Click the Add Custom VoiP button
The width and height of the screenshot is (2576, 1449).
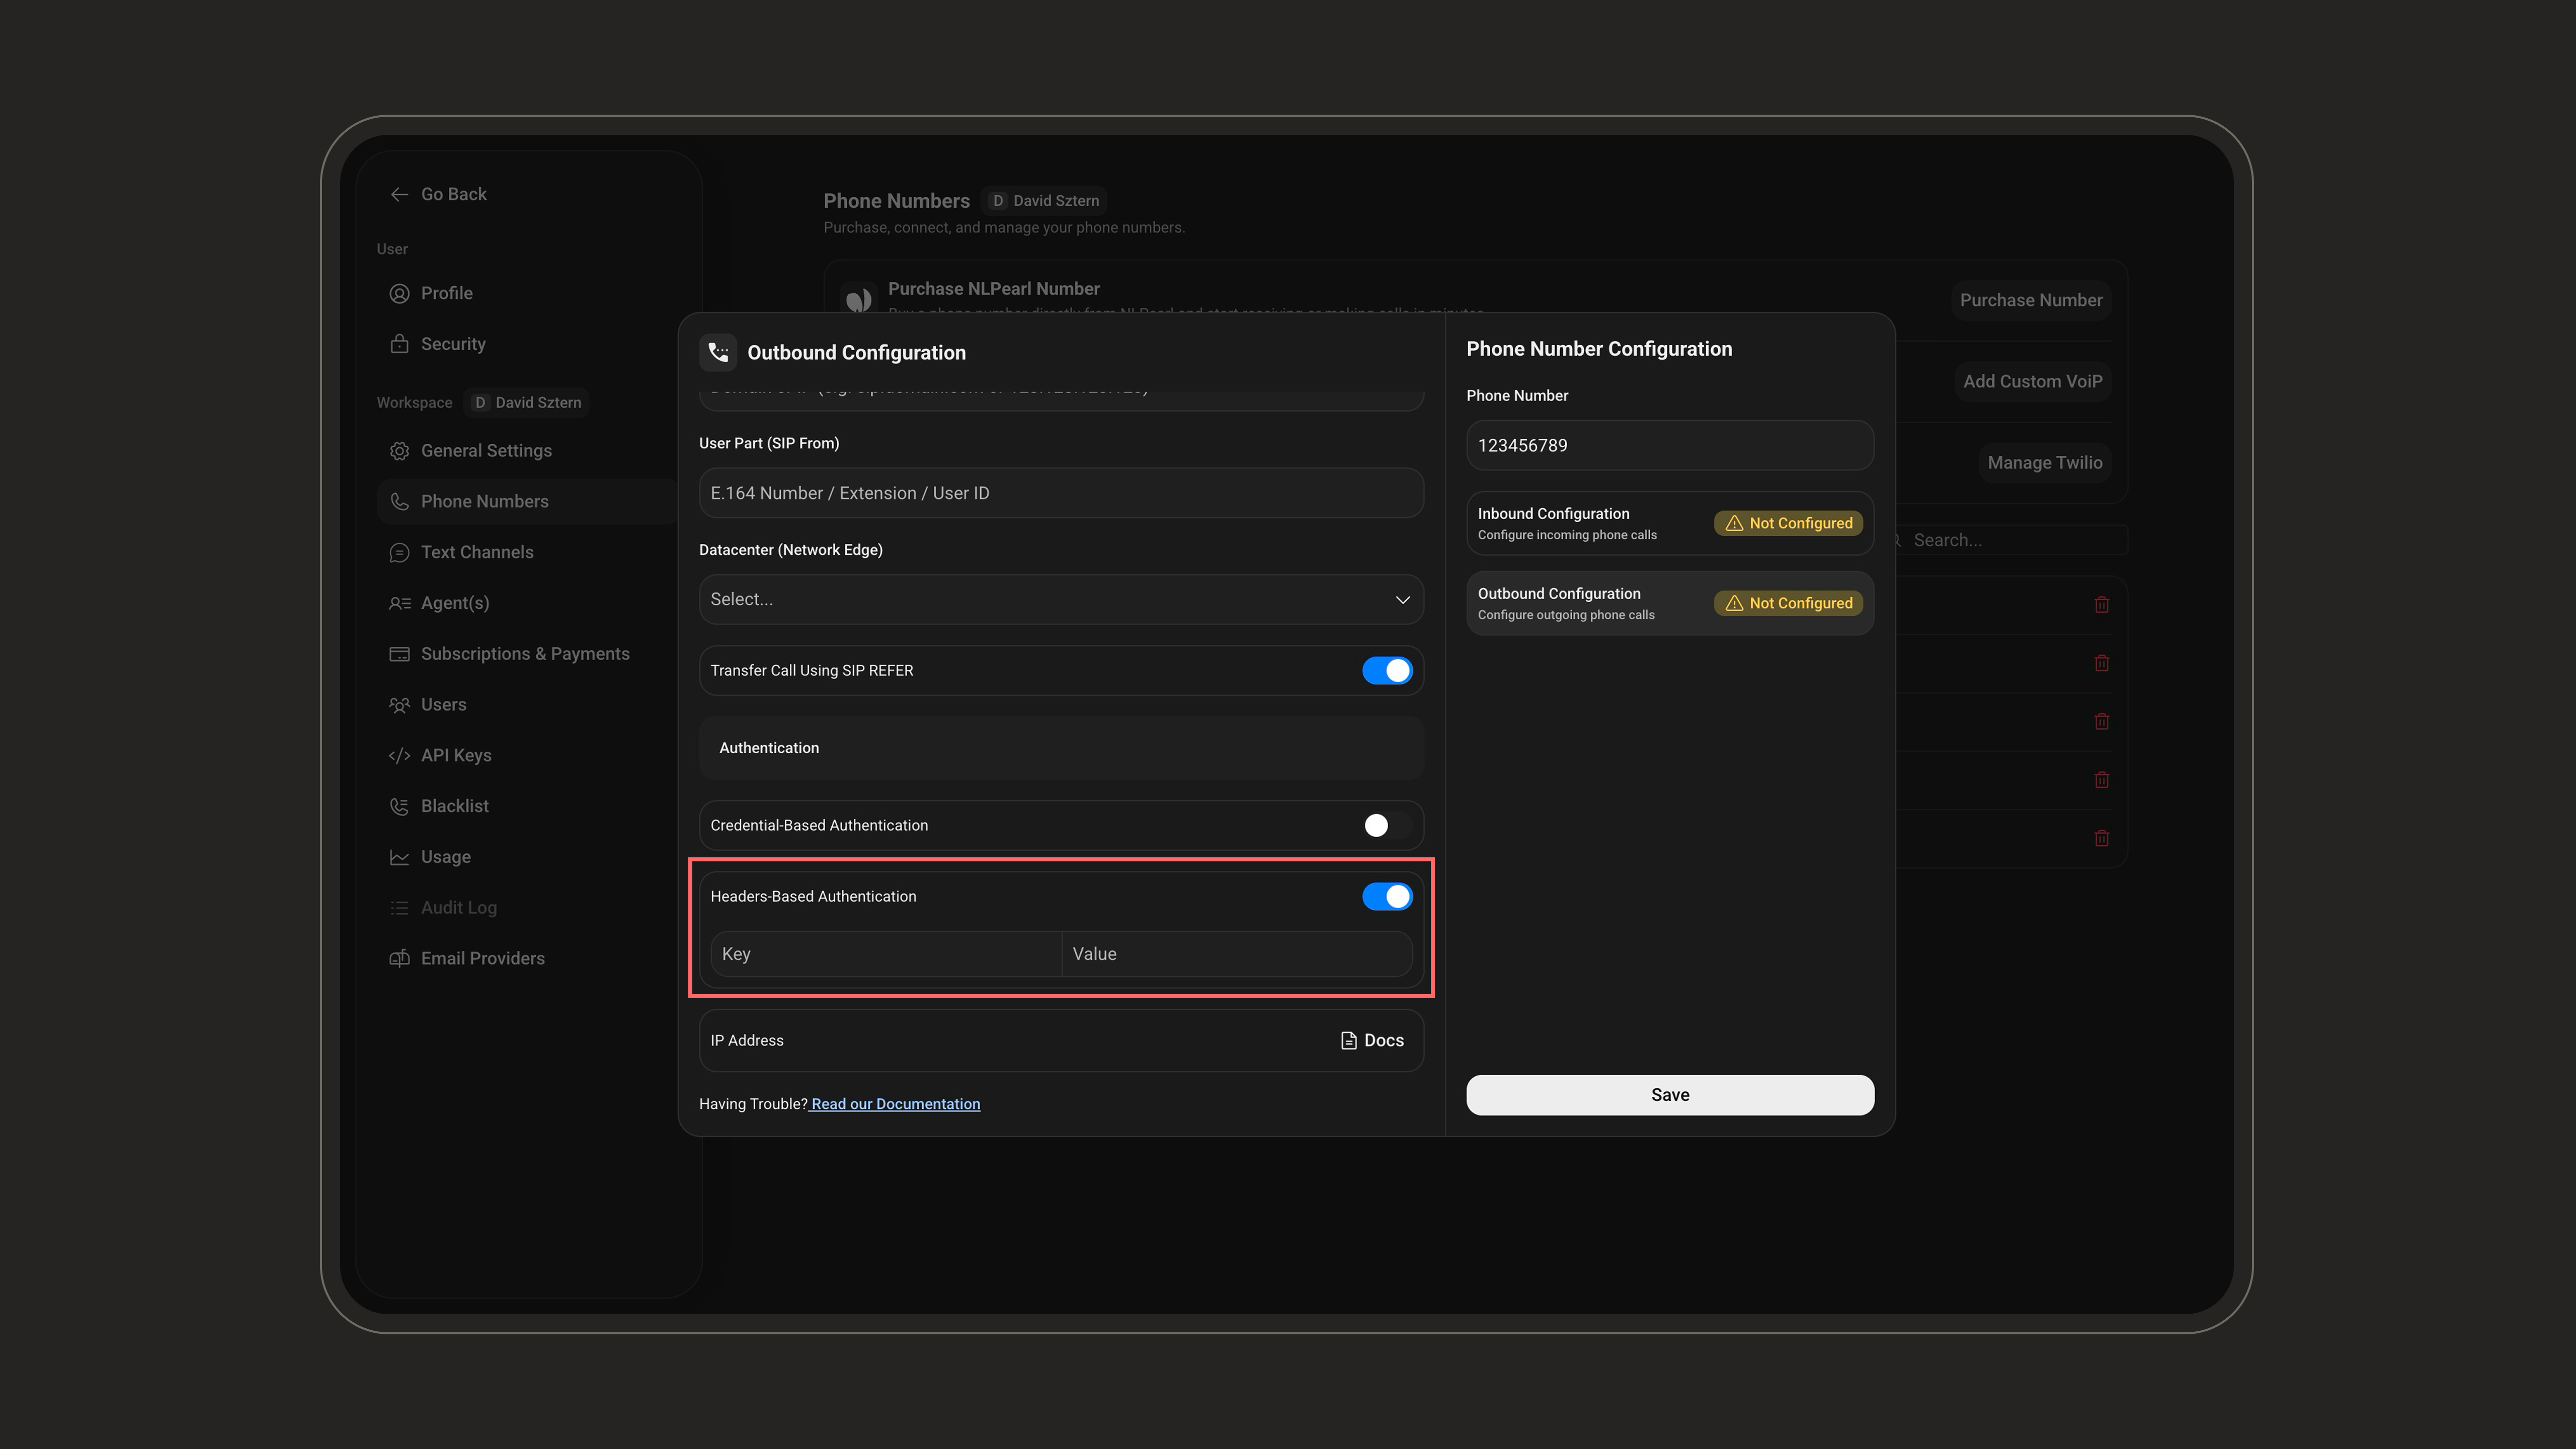pyautogui.click(x=2032, y=381)
